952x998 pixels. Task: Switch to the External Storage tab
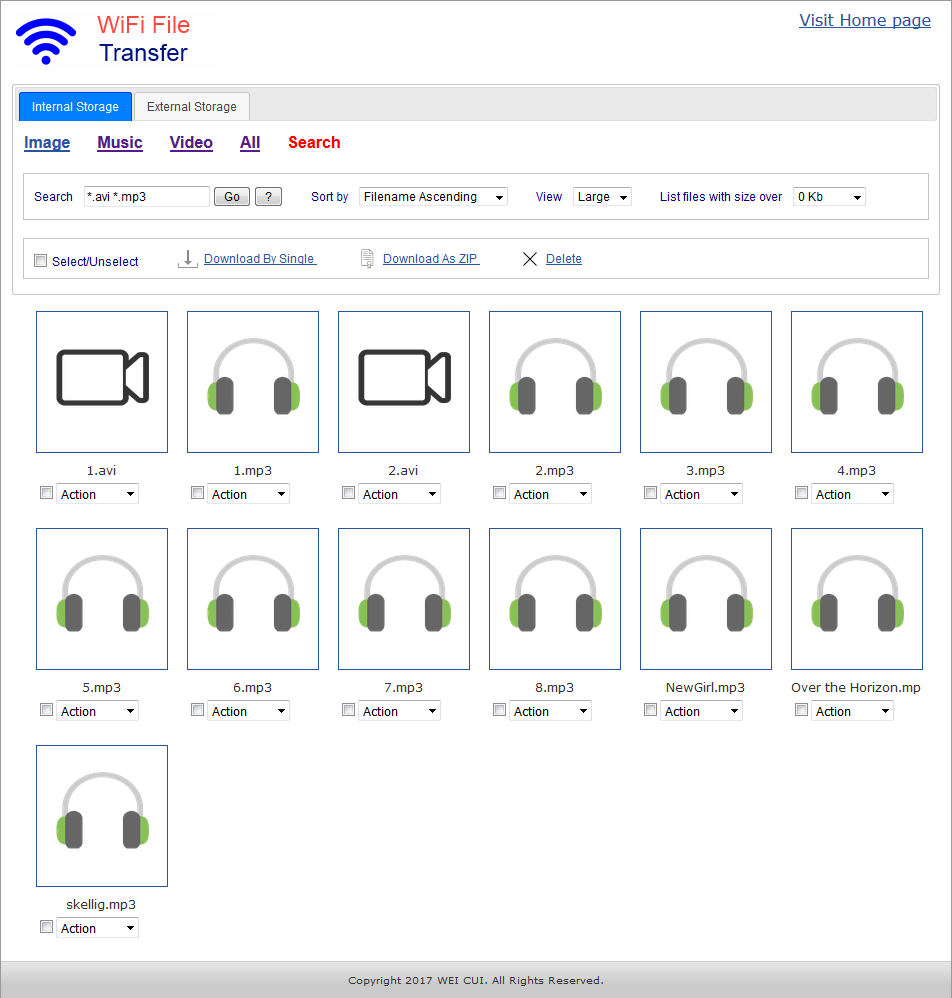coord(192,107)
